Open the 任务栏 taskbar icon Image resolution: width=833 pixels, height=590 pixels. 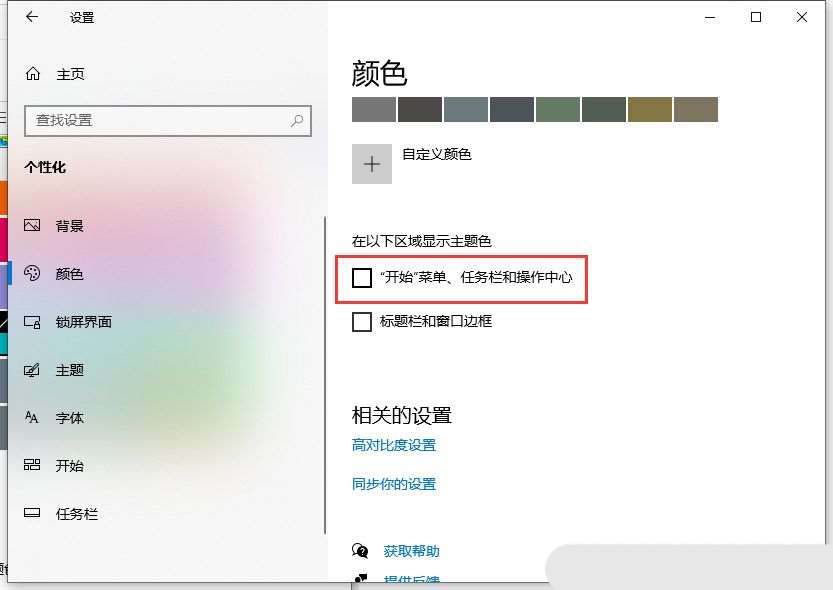tap(32, 513)
